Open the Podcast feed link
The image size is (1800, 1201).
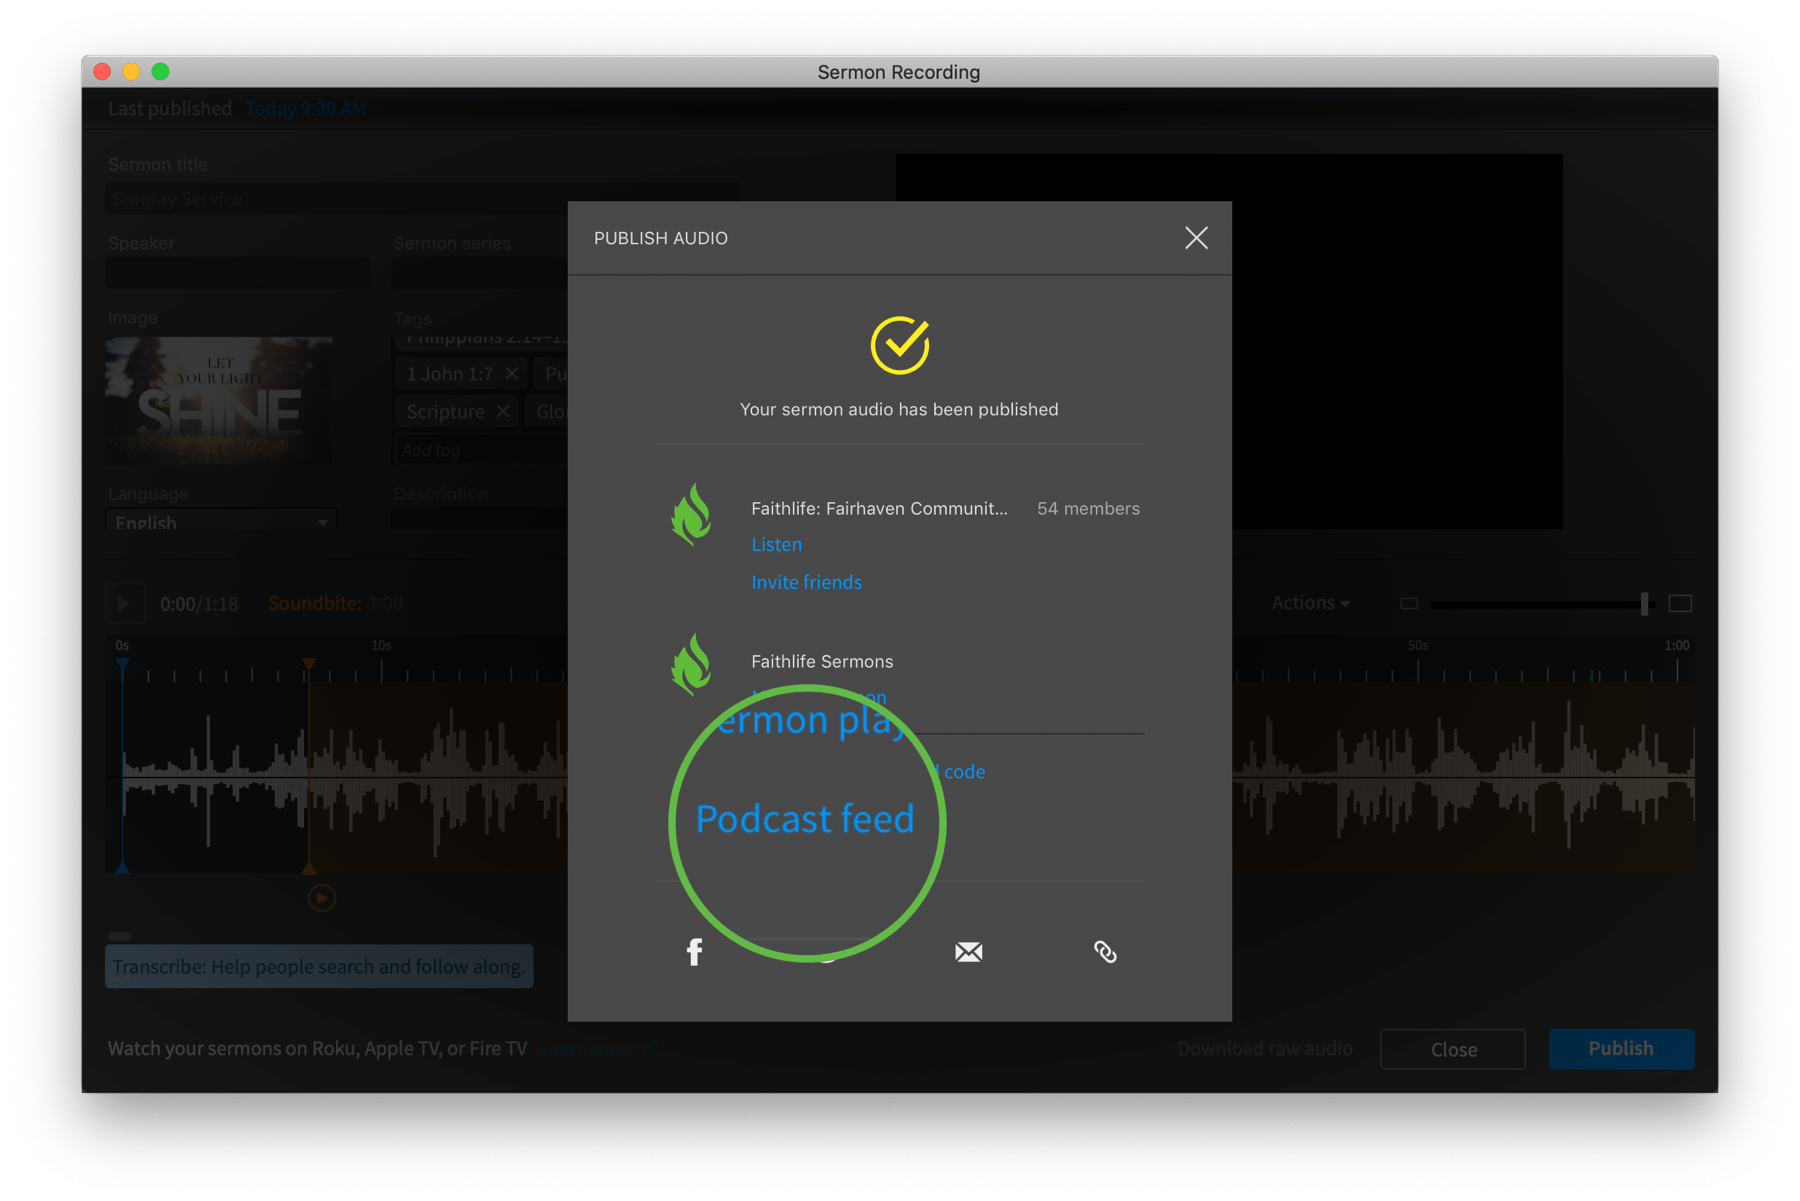(x=805, y=819)
